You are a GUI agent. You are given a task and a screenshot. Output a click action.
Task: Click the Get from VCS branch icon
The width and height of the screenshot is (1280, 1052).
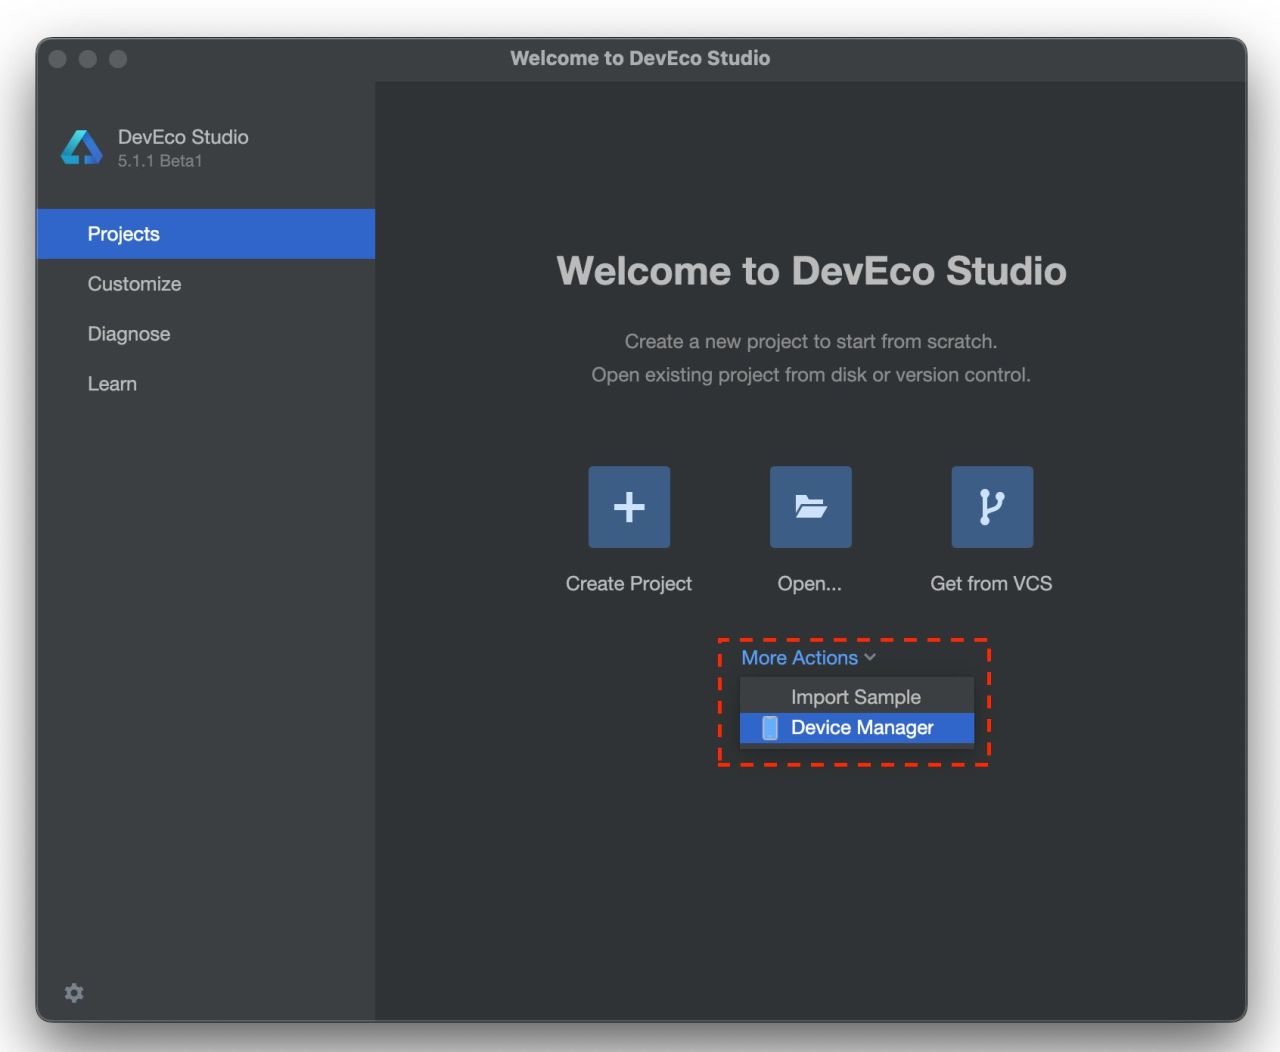pyautogui.click(x=992, y=507)
